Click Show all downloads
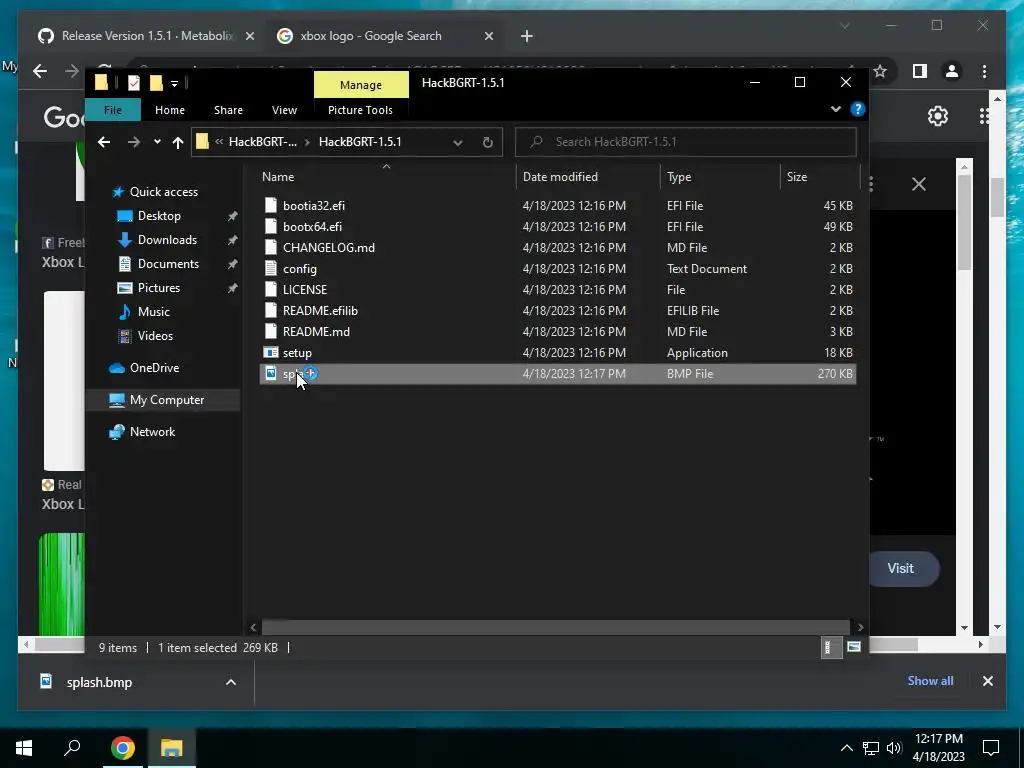This screenshot has height=768, width=1024. tap(930, 680)
